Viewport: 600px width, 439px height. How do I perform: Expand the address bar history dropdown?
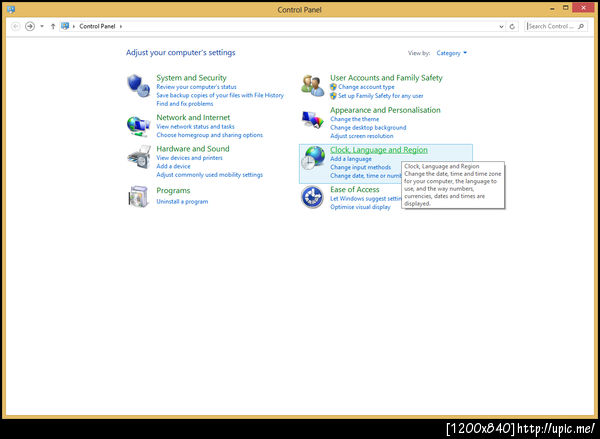click(x=501, y=26)
